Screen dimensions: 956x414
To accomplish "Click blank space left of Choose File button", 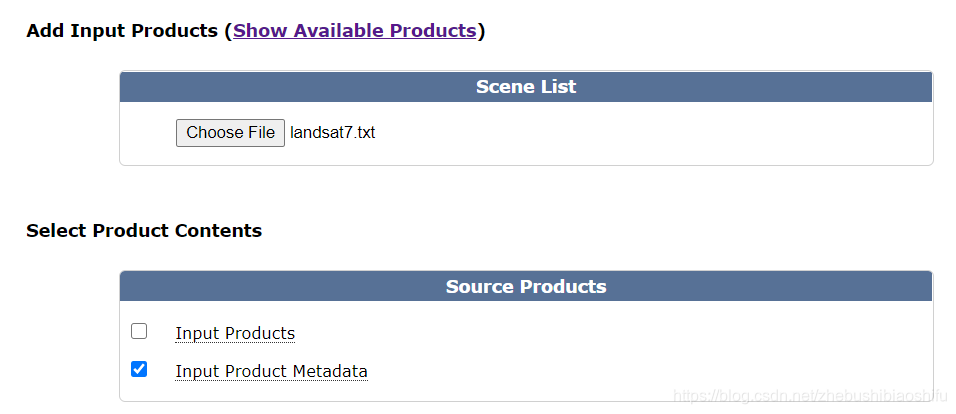I will (x=148, y=132).
